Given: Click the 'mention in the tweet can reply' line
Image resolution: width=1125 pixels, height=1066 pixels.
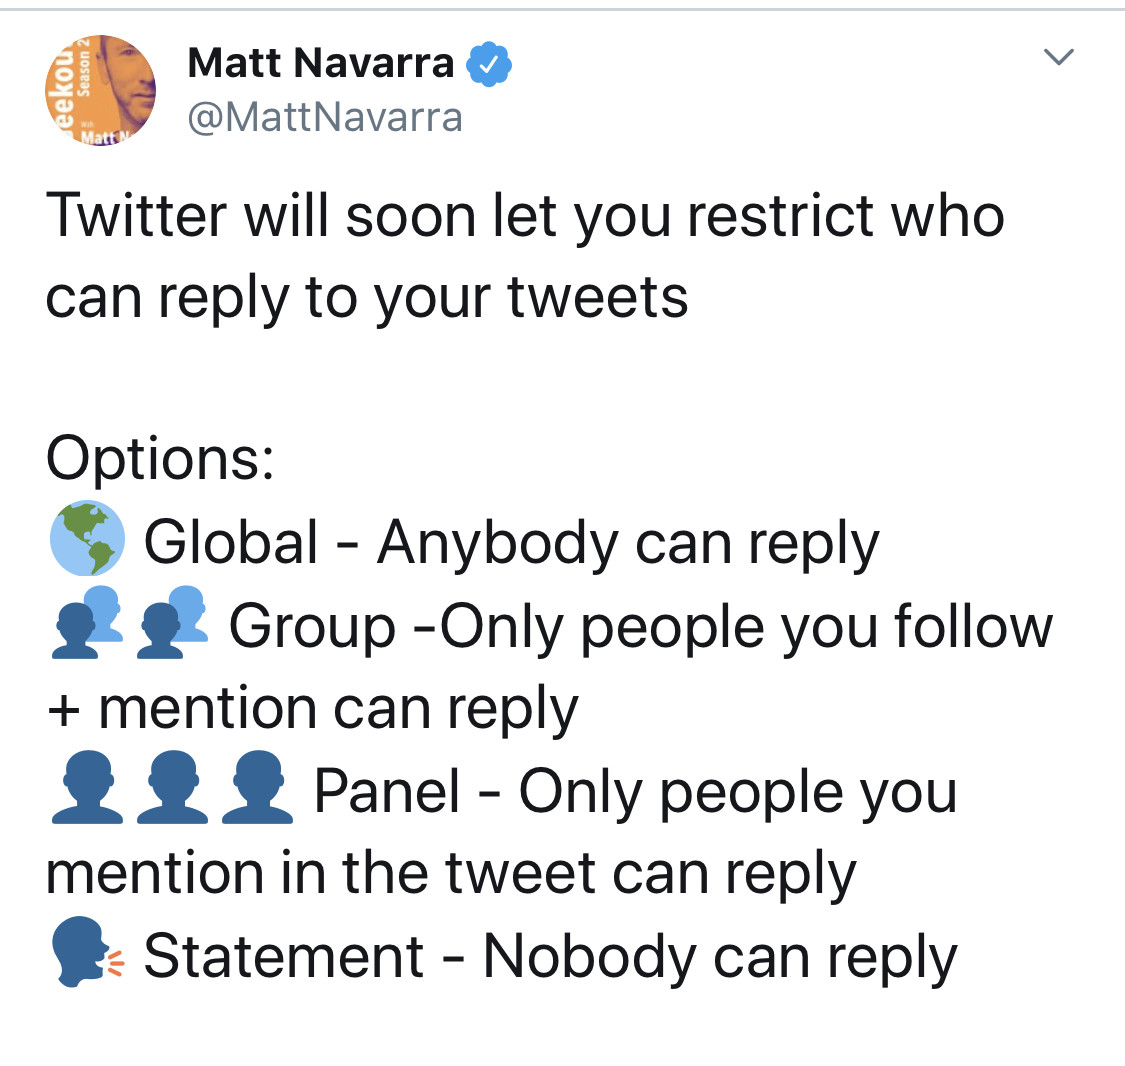Looking at the screenshot, I should pyautogui.click(x=451, y=873).
